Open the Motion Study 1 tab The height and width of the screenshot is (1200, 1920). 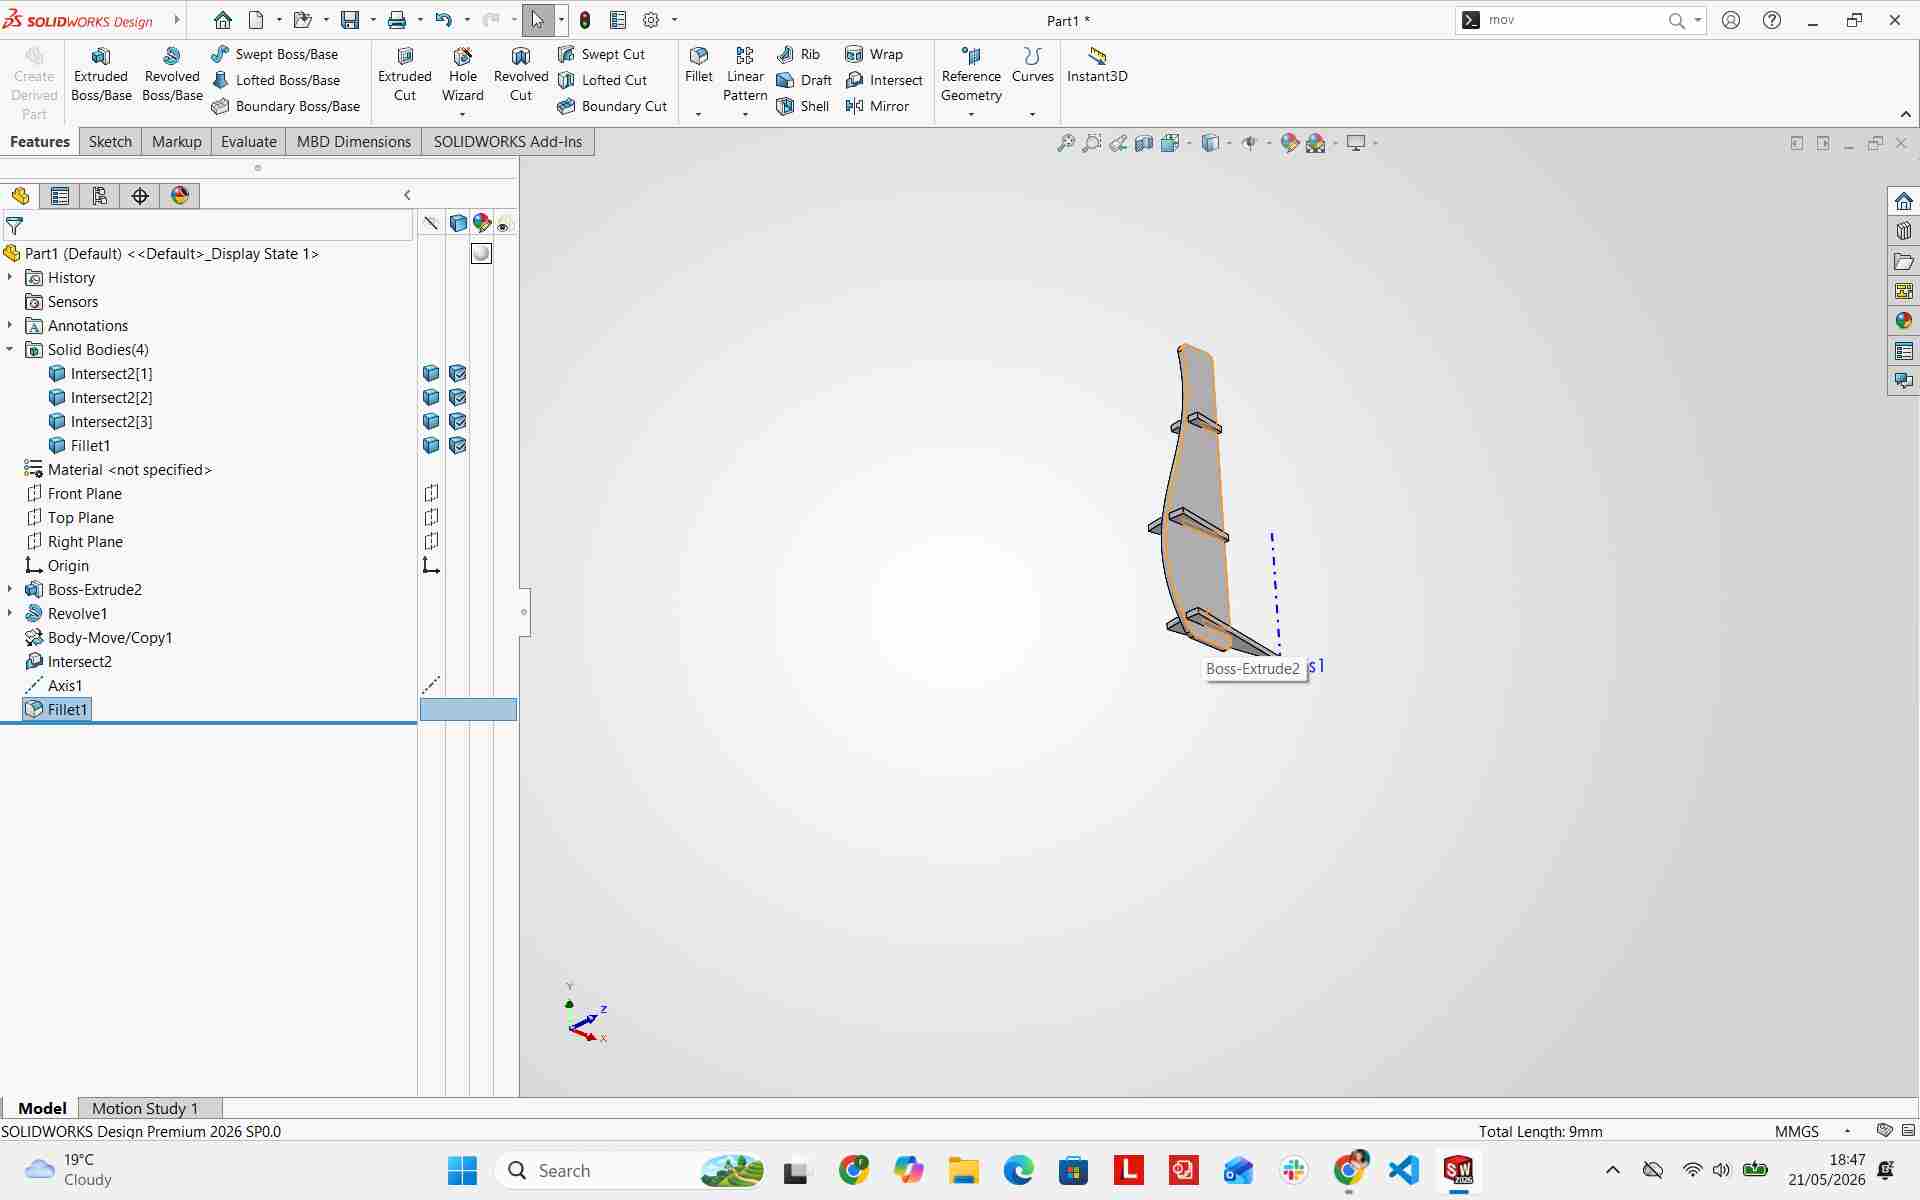145,1108
